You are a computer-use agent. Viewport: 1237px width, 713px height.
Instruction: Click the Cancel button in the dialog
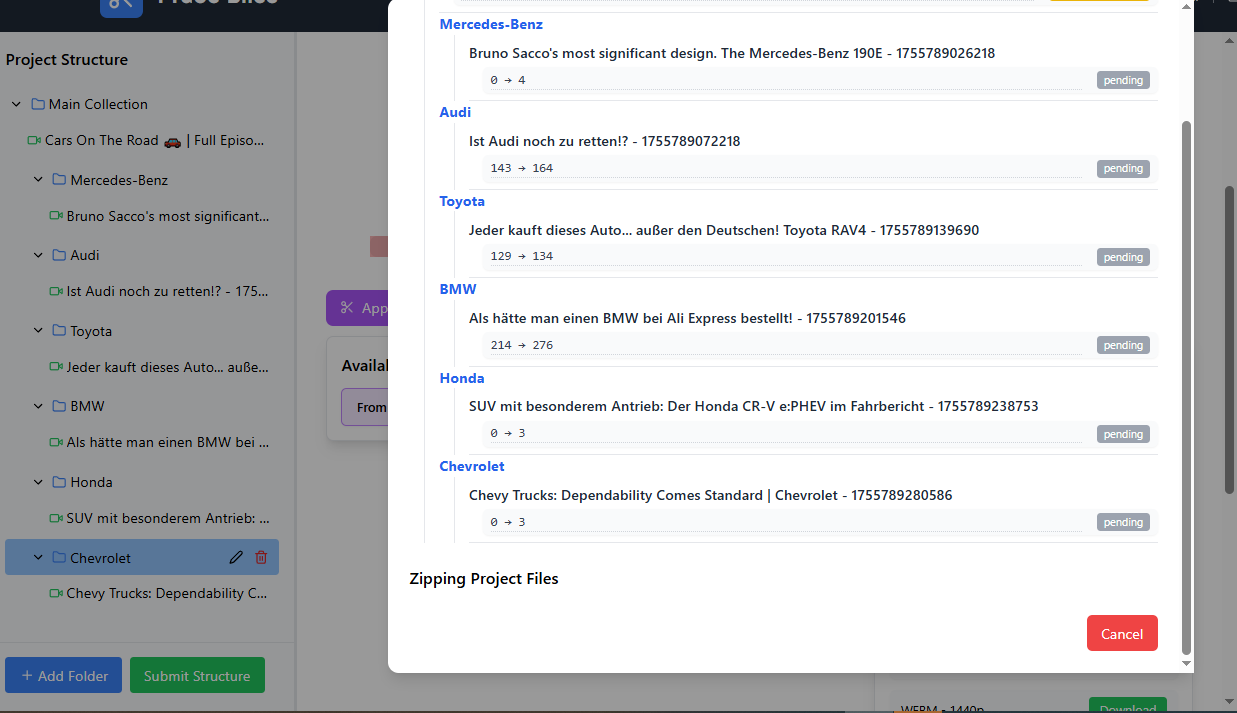(x=1122, y=633)
